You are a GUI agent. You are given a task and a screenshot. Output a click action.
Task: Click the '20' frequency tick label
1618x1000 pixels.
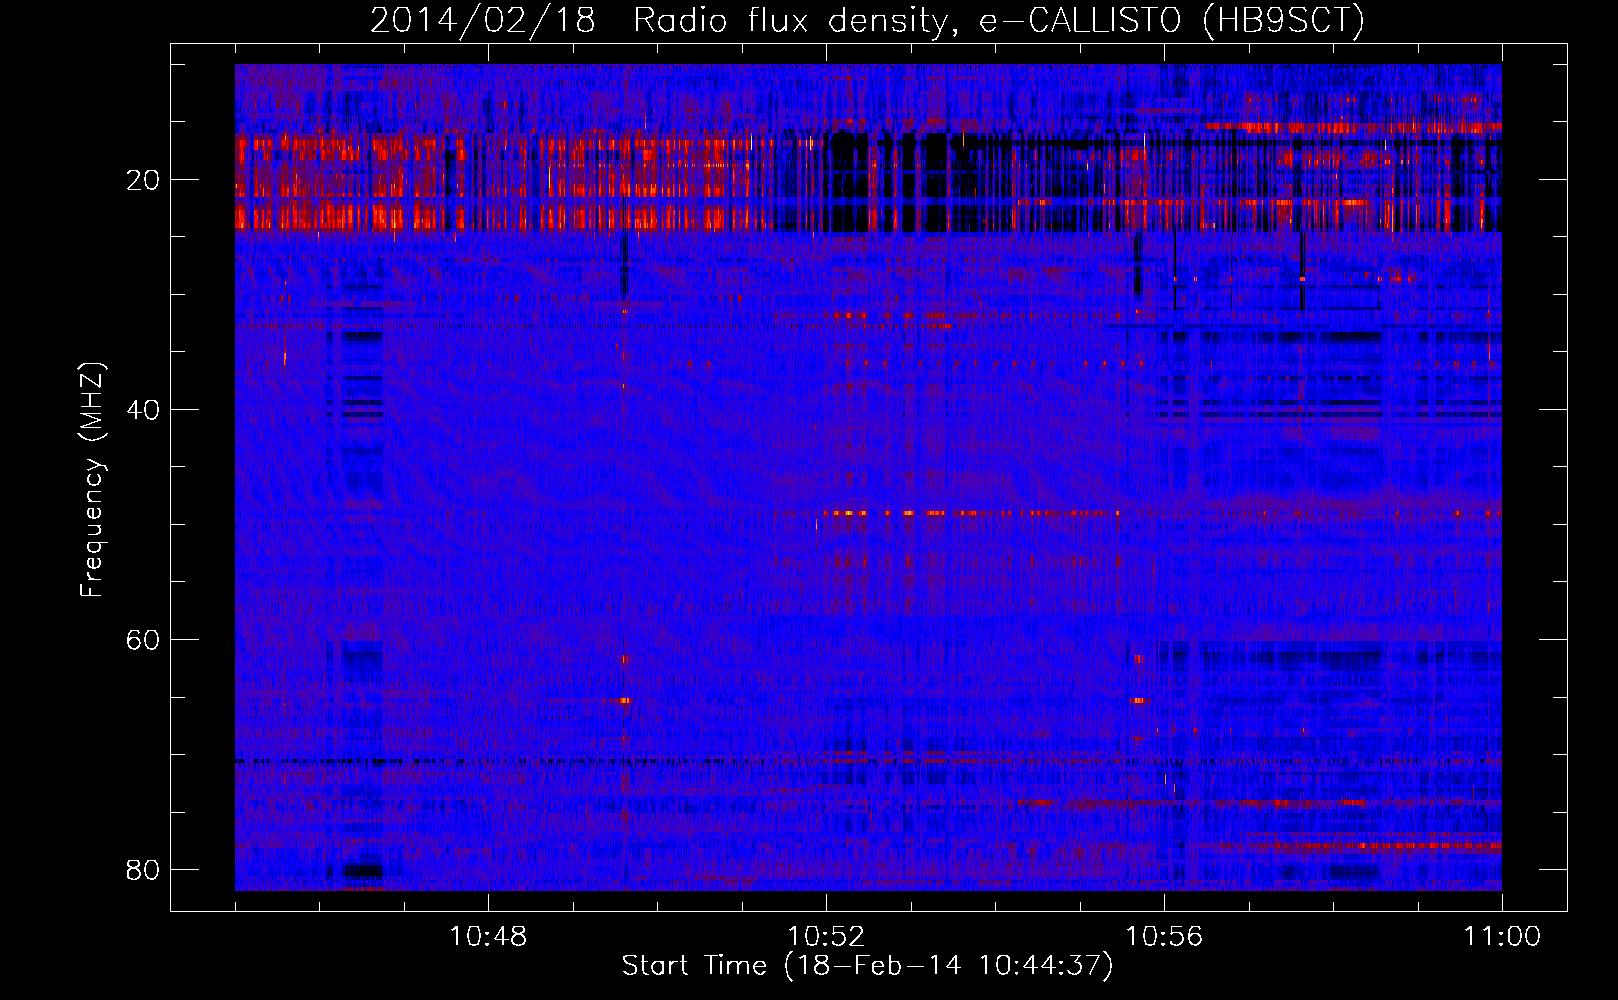point(143,180)
